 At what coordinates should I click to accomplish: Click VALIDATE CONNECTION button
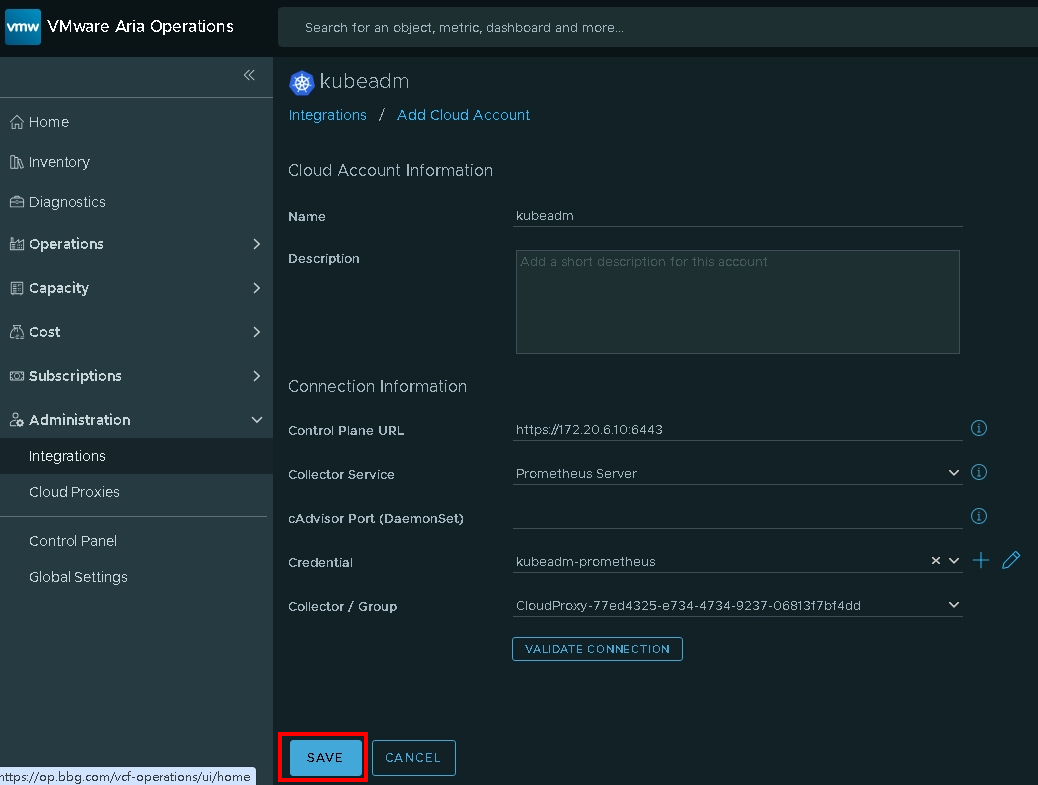click(x=597, y=649)
